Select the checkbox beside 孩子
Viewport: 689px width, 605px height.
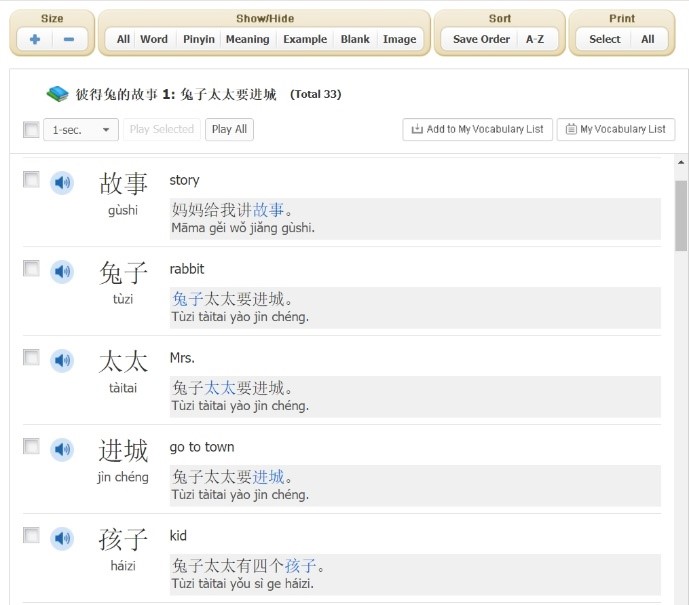click(31, 536)
